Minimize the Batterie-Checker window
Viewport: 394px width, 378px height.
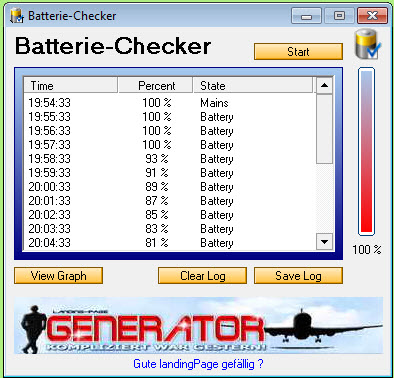(x=306, y=16)
